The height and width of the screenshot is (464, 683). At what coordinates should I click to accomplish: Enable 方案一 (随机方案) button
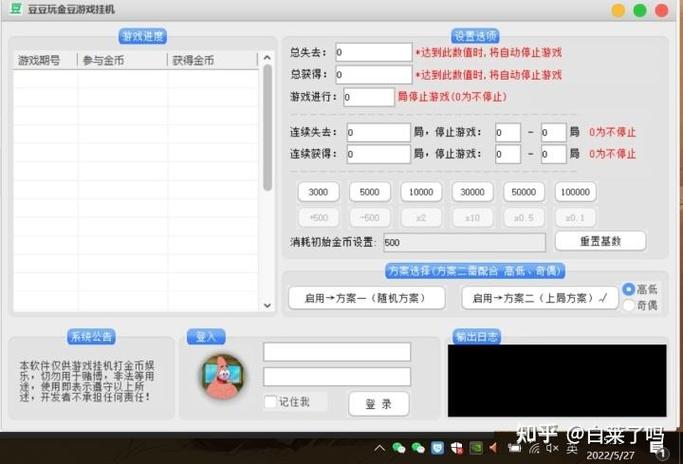pos(367,298)
